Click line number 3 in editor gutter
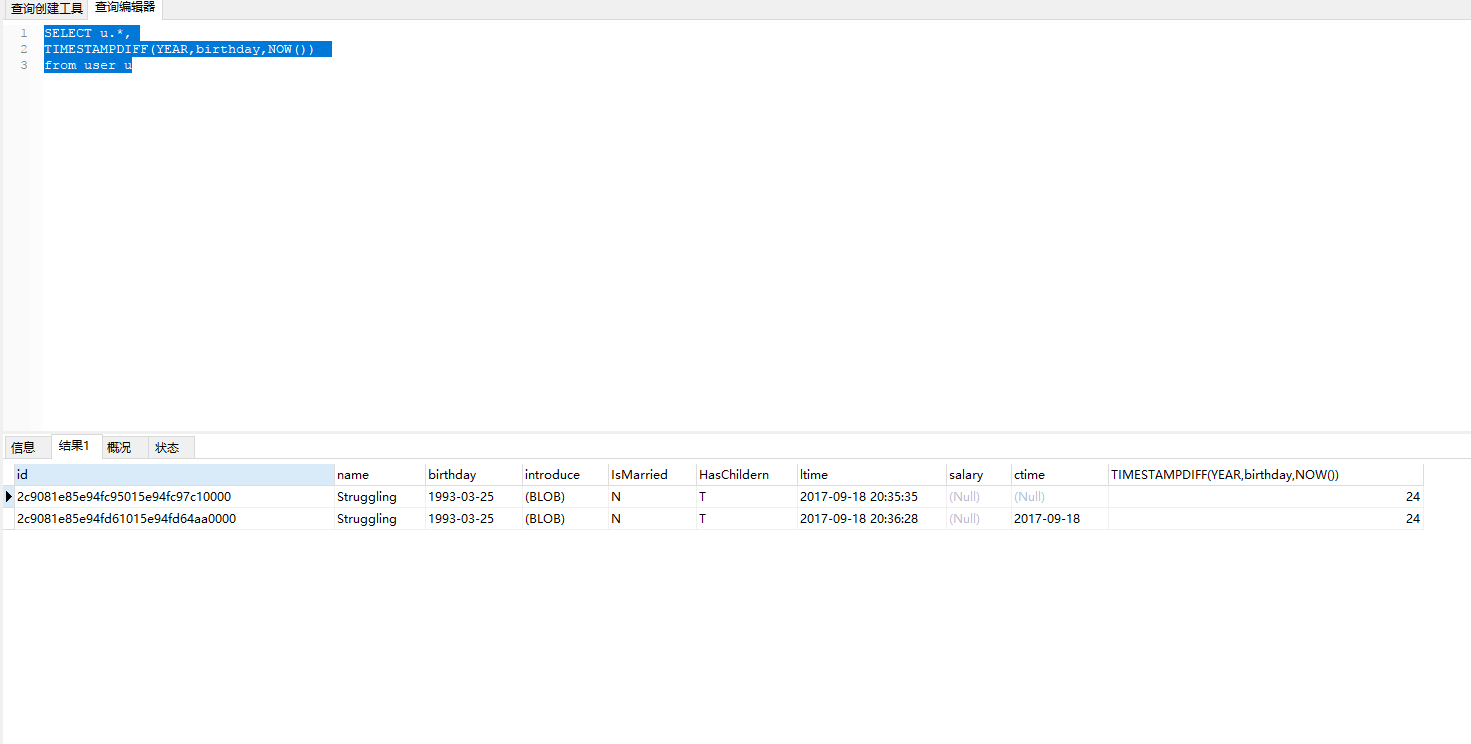 coord(23,65)
